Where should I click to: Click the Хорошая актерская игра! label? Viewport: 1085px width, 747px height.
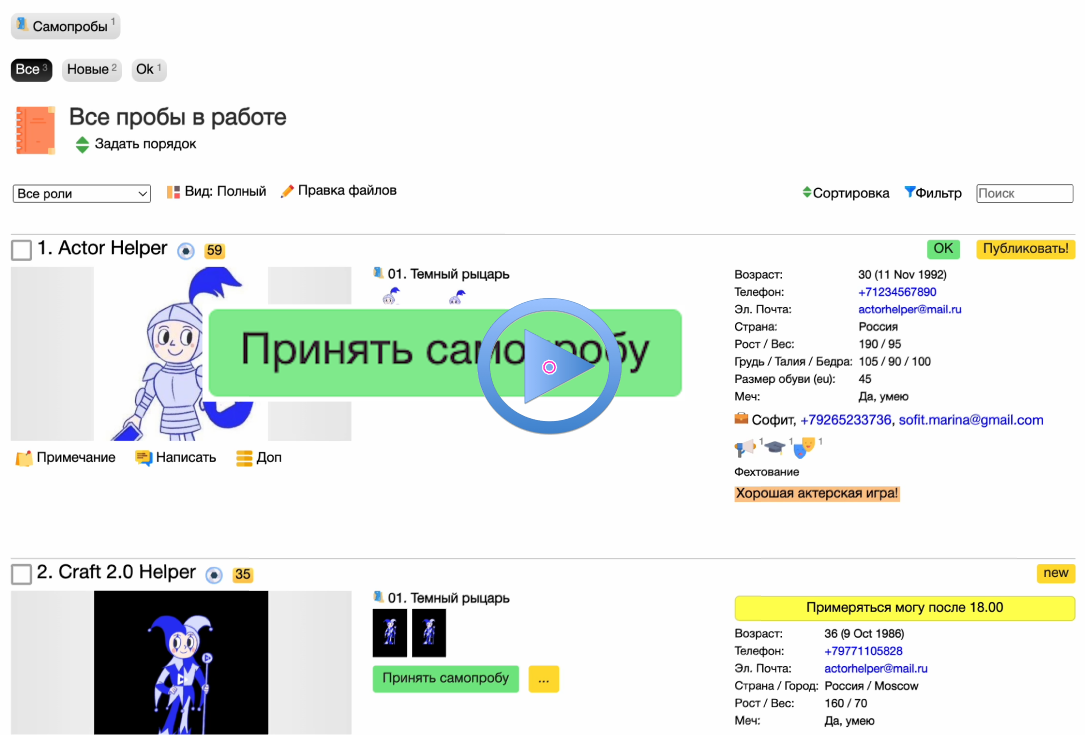tap(817, 493)
